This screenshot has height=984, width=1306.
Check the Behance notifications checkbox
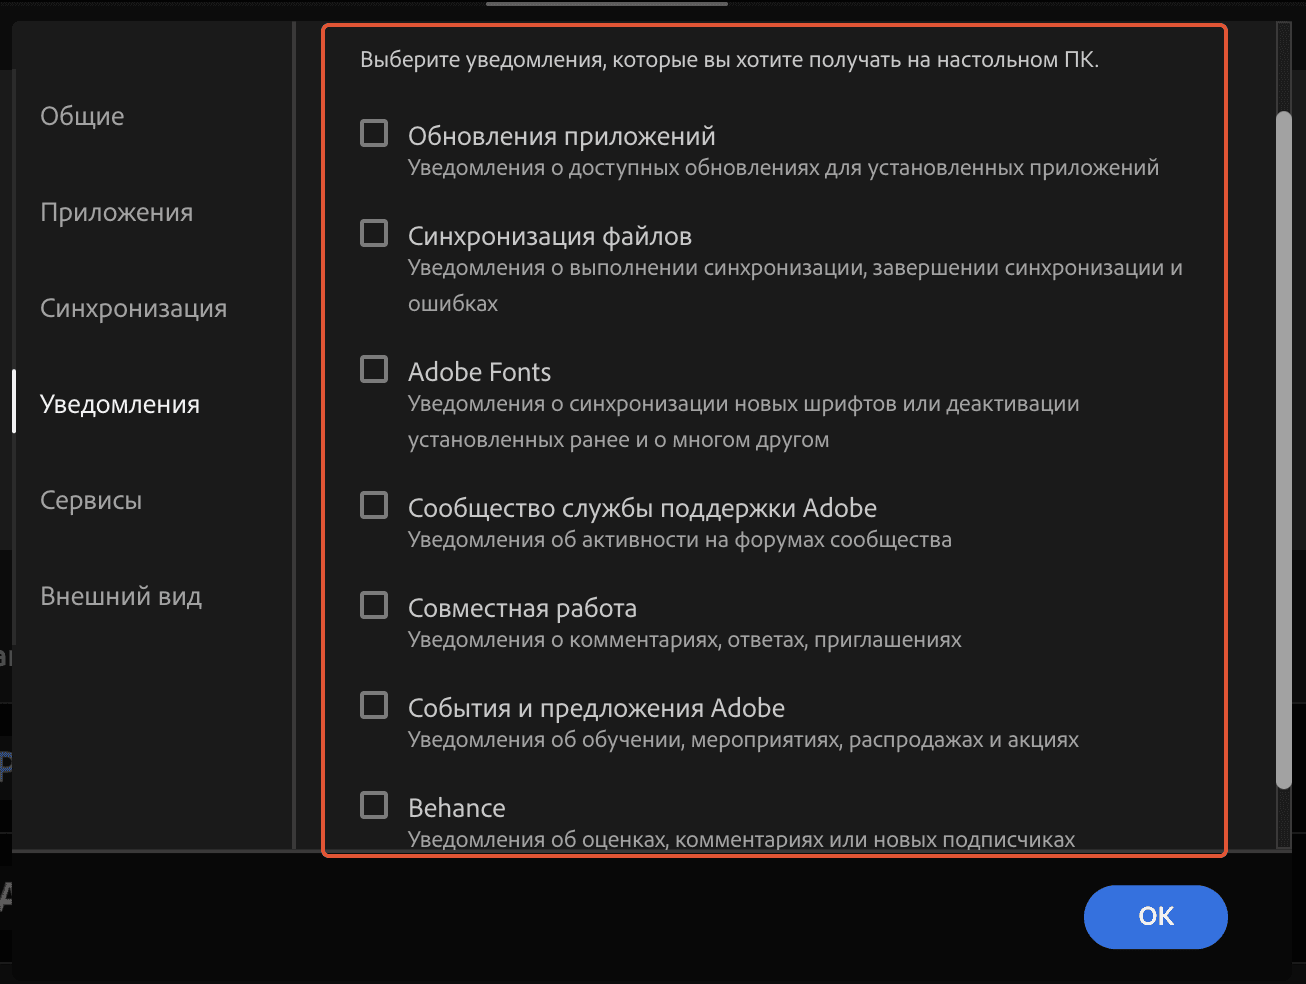pyautogui.click(x=374, y=805)
